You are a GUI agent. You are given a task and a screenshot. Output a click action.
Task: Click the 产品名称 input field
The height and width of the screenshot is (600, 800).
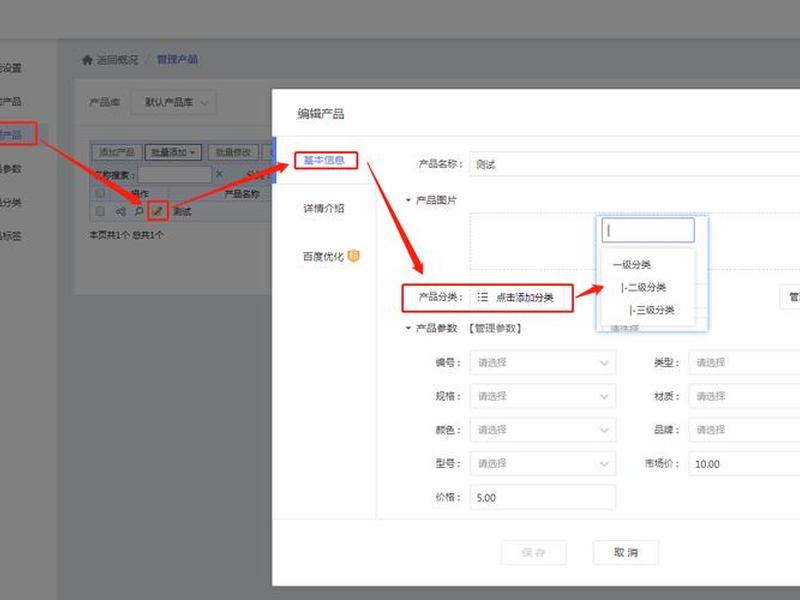(x=635, y=164)
